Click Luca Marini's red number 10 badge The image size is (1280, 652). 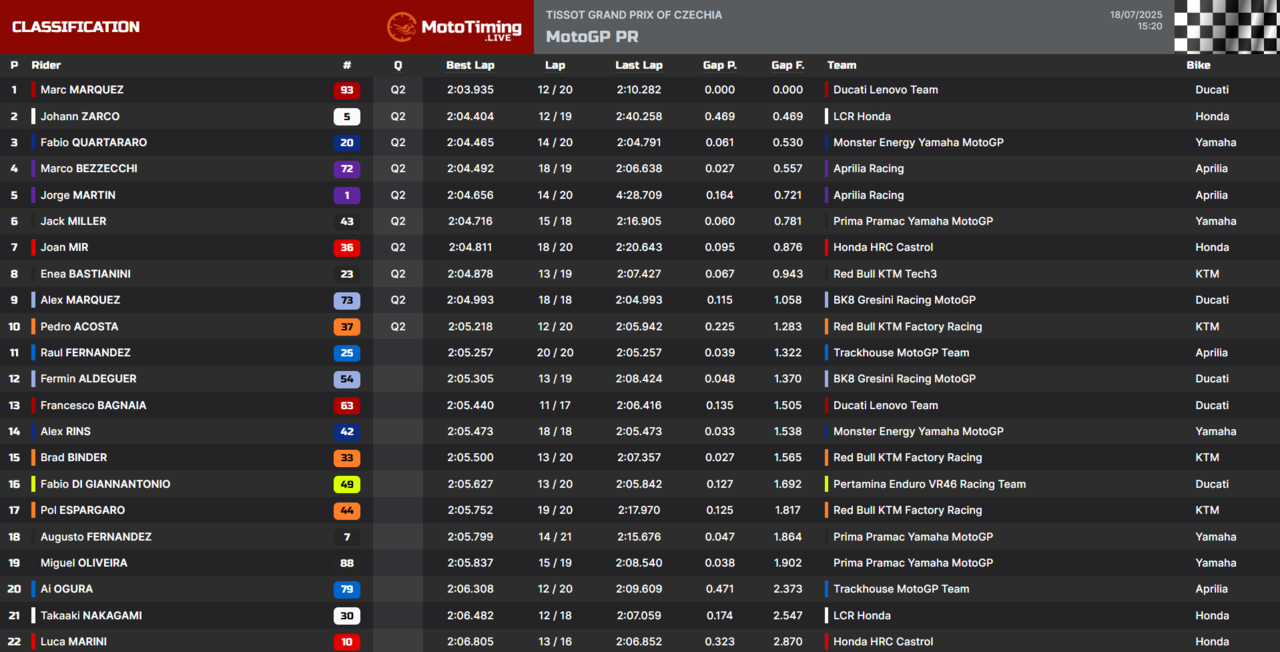coord(347,642)
